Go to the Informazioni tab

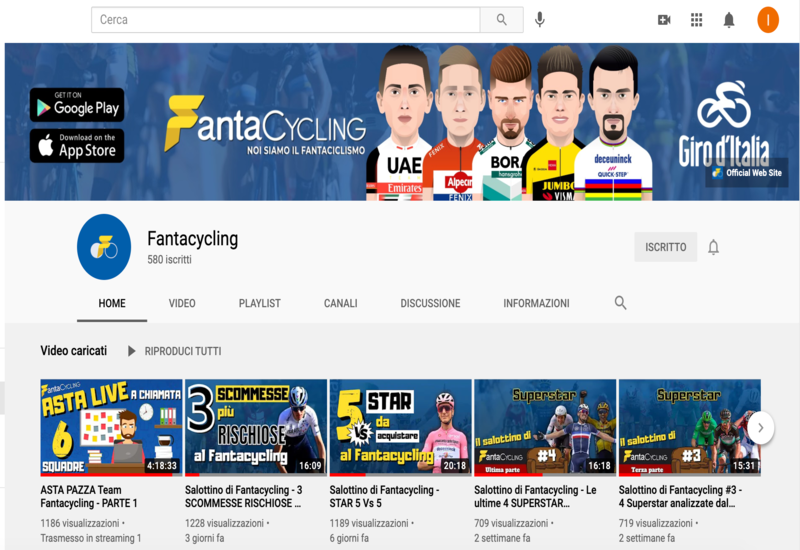click(536, 303)
